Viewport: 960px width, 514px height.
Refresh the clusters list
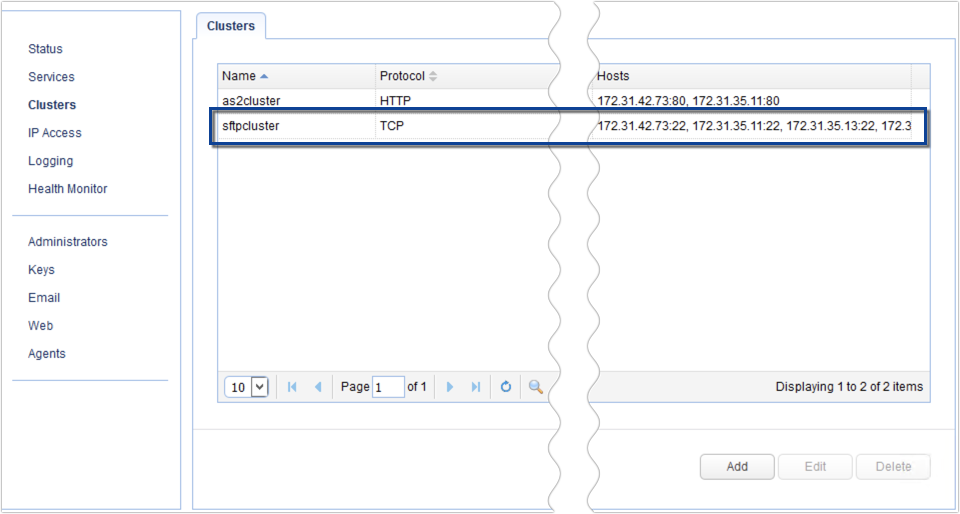click(x=506, y=387)
